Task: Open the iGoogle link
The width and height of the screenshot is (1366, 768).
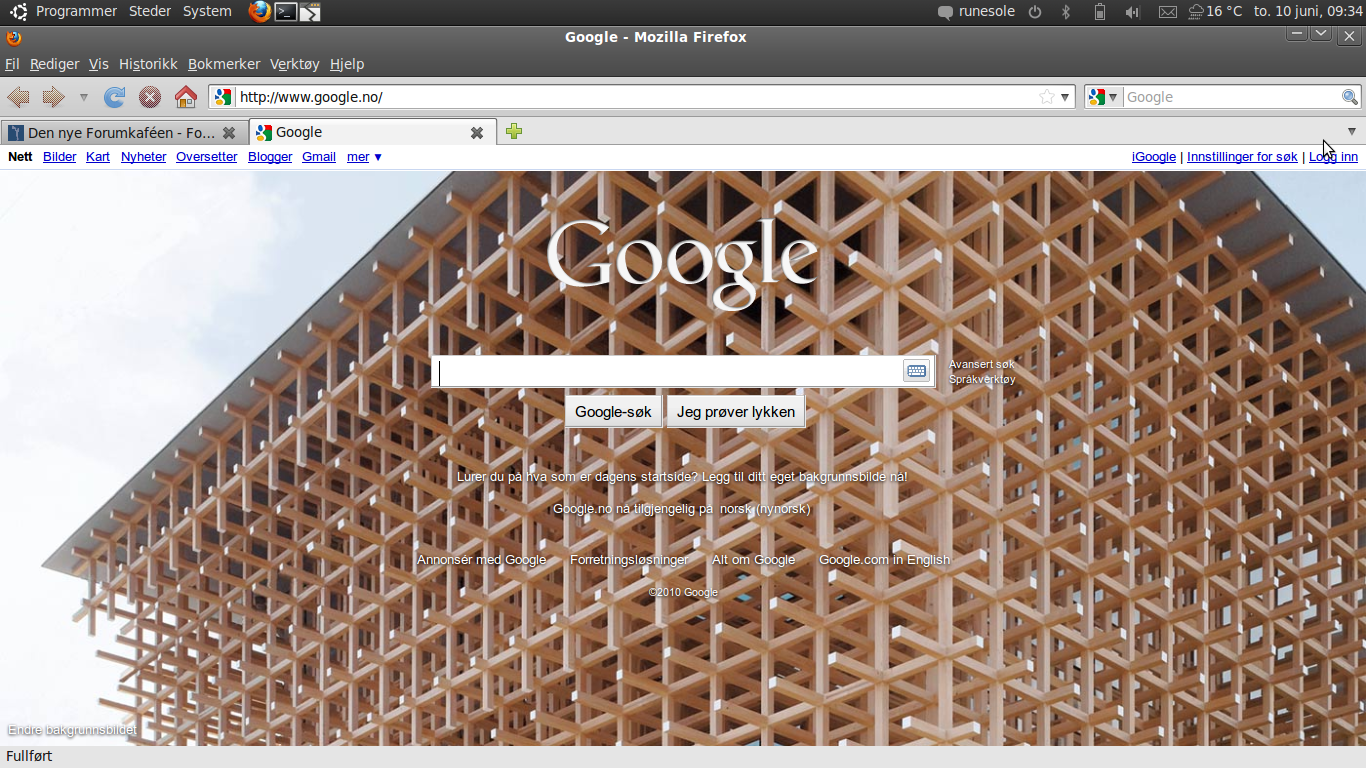Action: (1154, 157)
